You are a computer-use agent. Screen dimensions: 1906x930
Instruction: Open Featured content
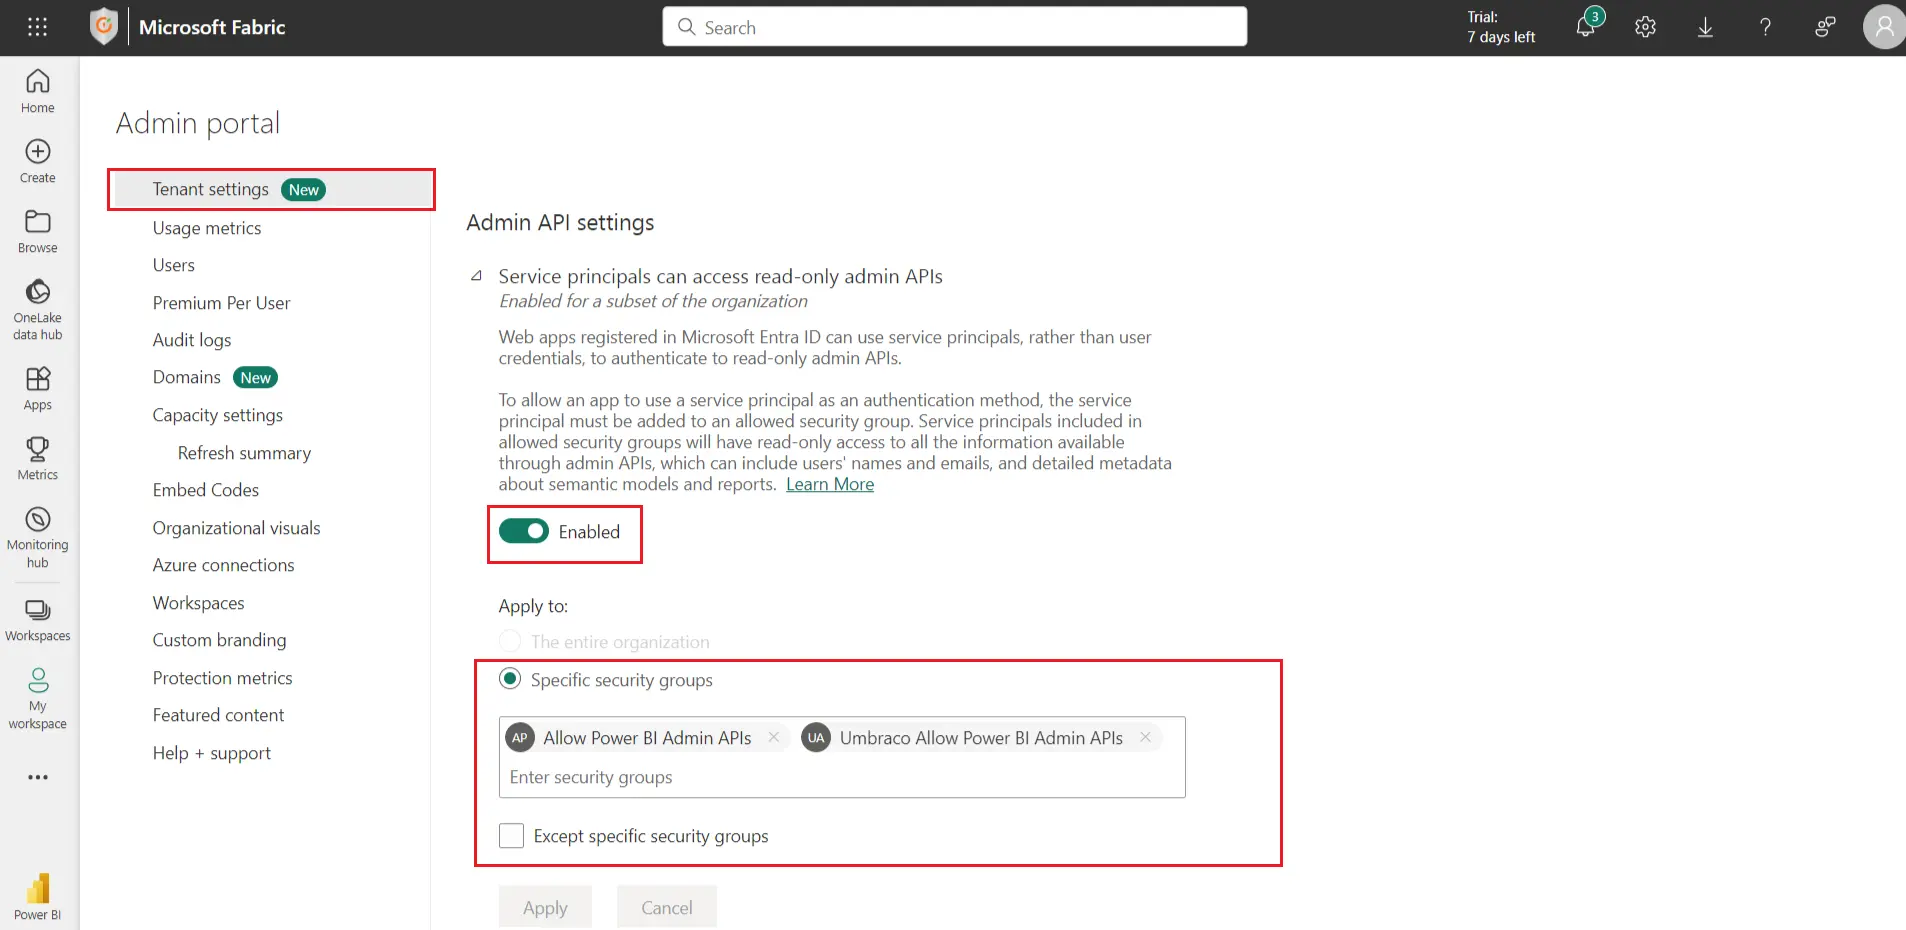click(218, 715)
